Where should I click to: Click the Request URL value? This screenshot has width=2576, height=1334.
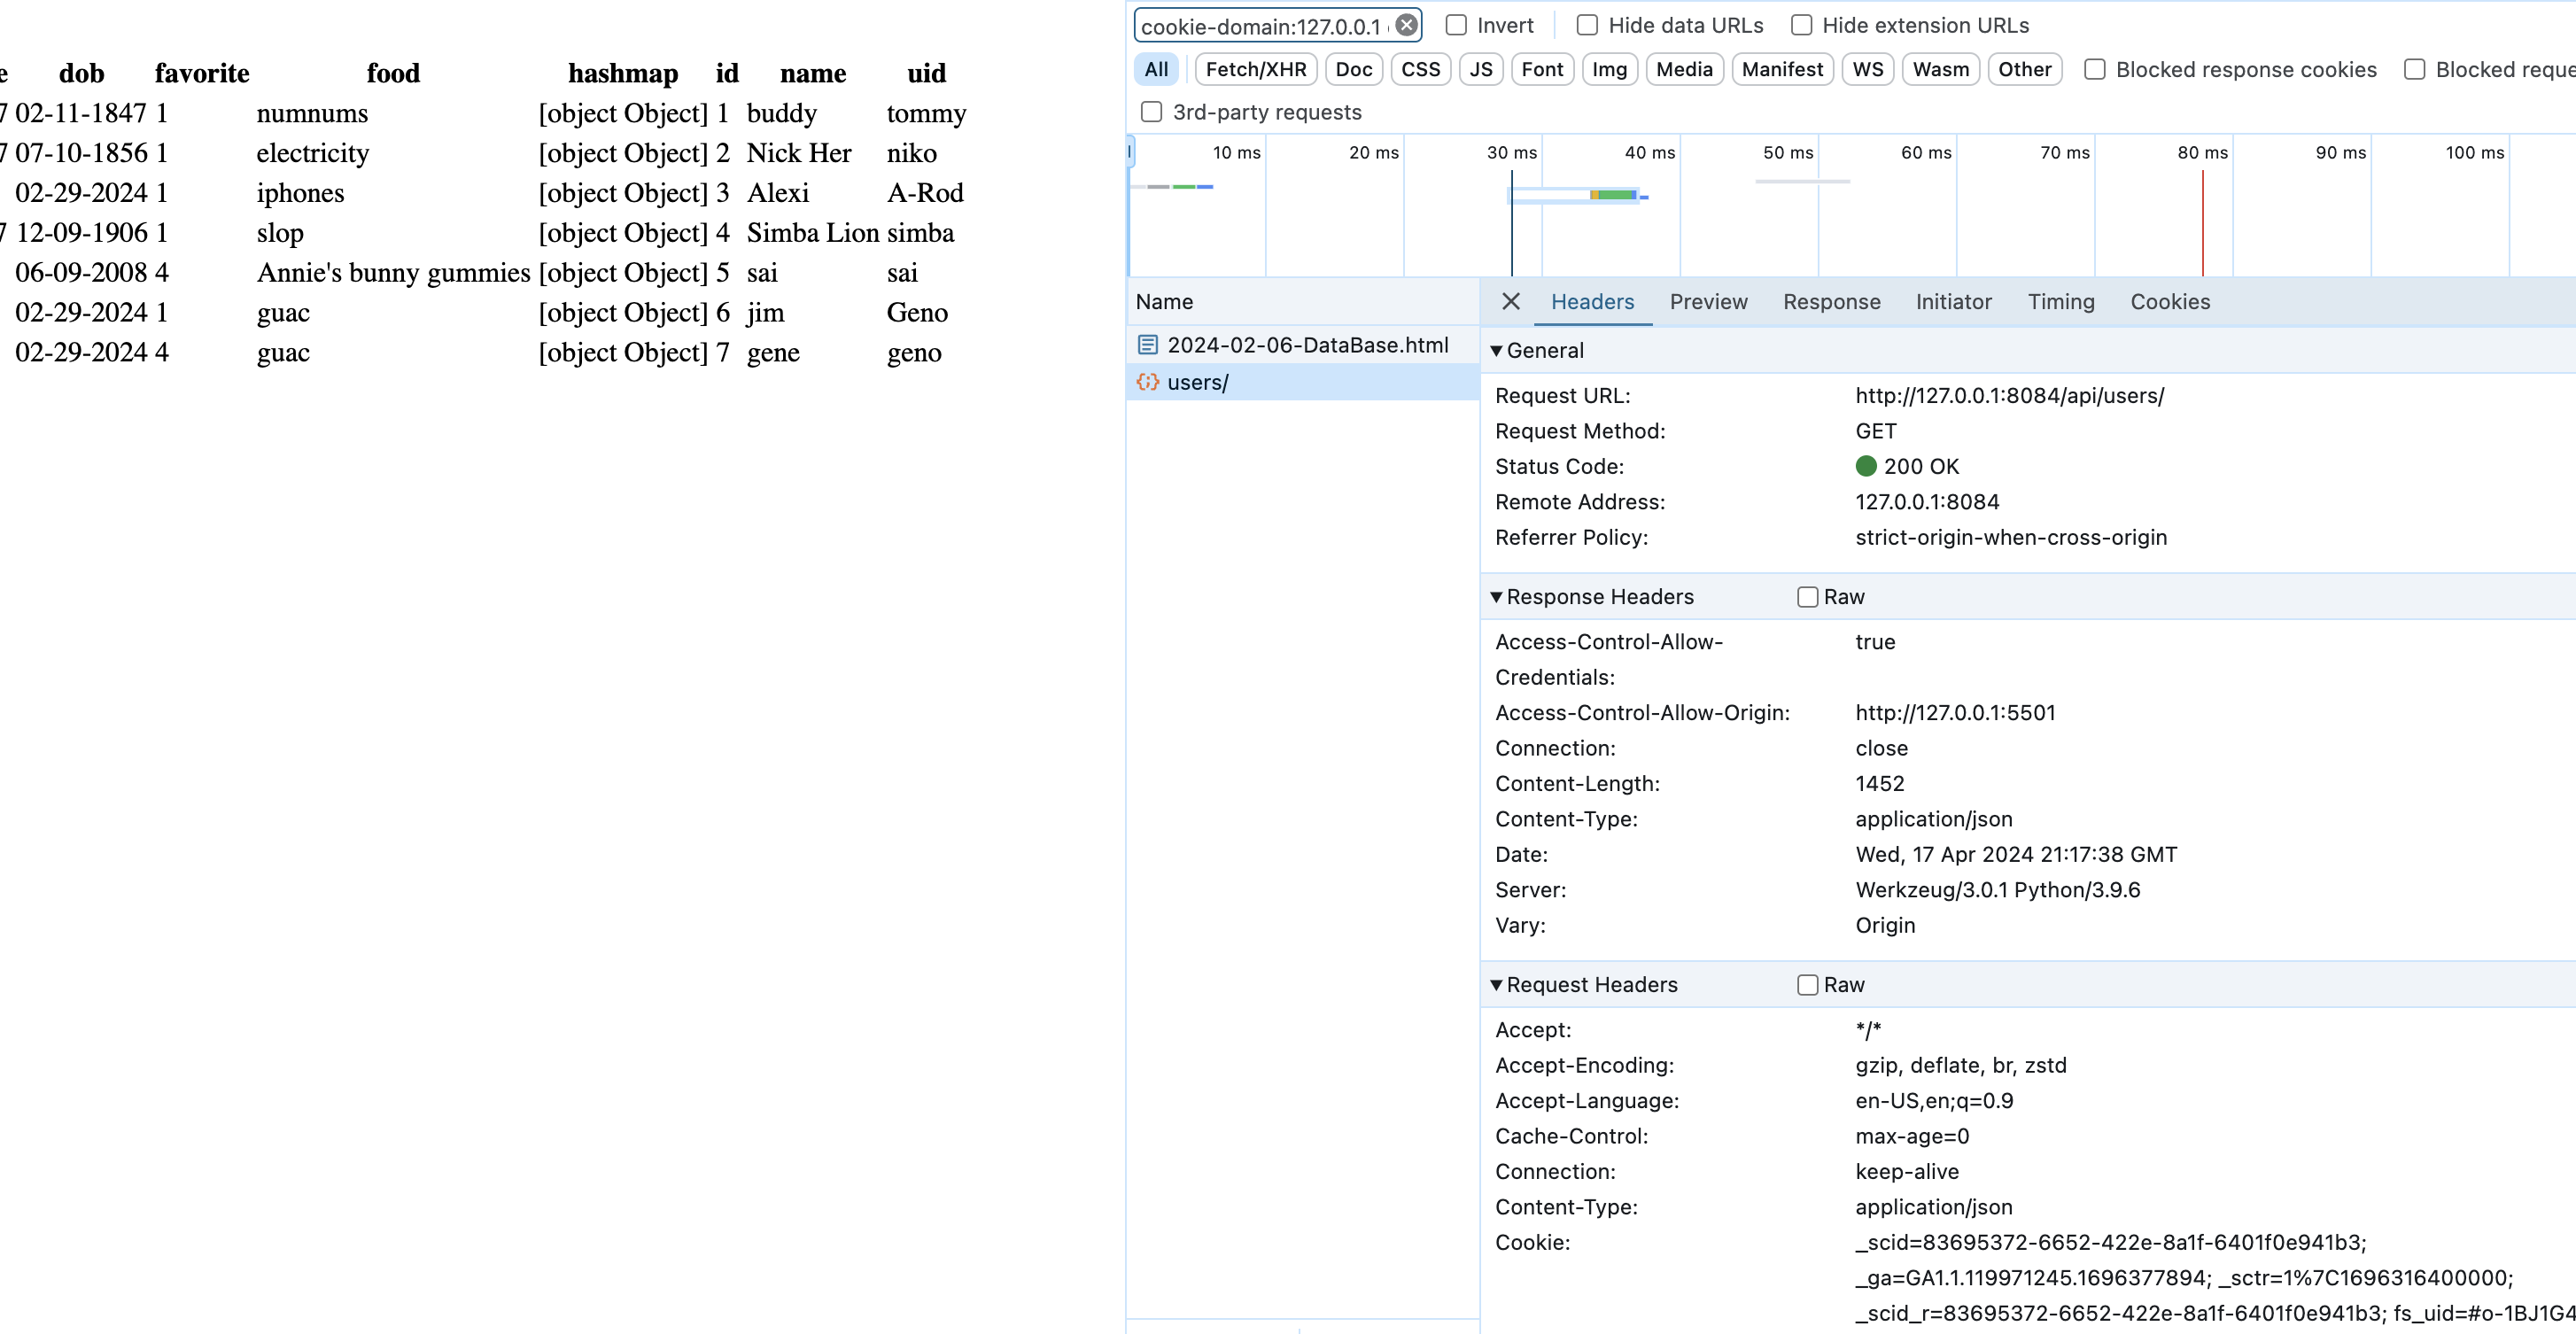tap(2009, 396)
